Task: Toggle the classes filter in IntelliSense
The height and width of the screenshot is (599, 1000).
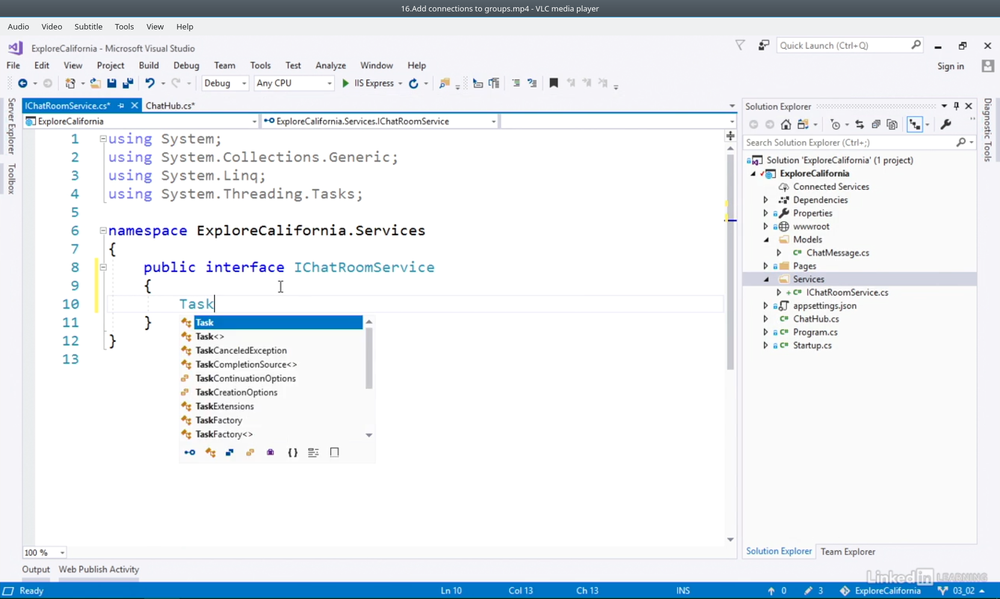Action: 210,452
